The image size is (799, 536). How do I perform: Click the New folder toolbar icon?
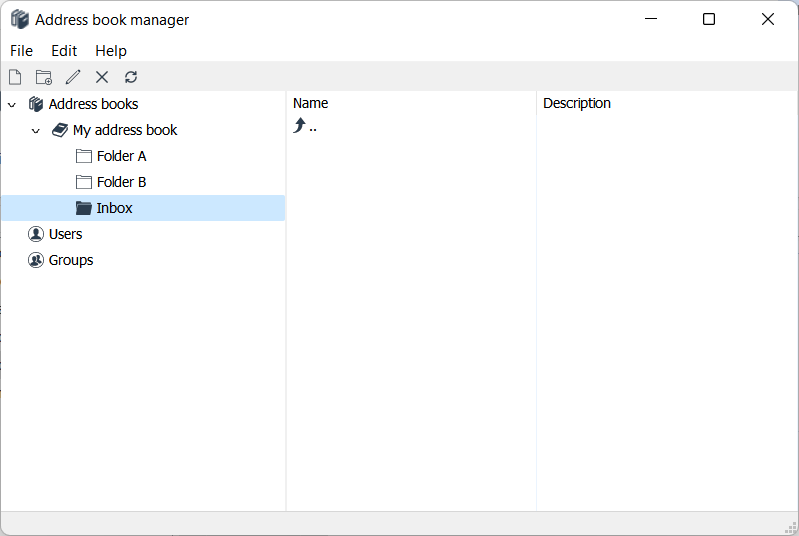(43, 77)
